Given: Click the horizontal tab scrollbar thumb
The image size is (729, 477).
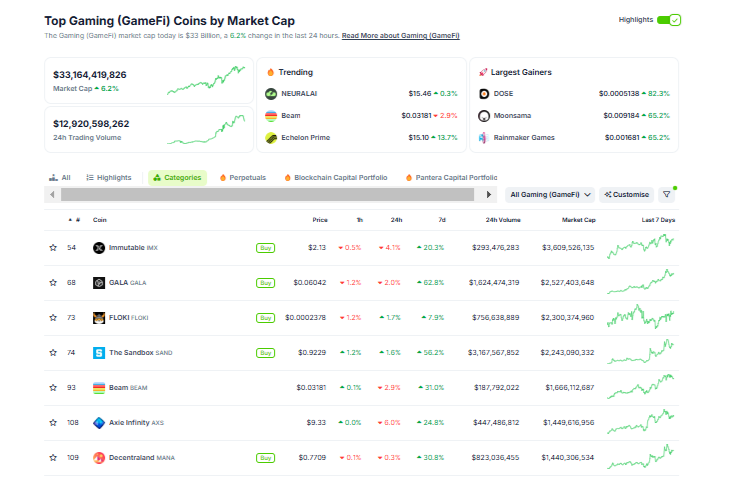Looking at the screenshot, I should point(267,195).
